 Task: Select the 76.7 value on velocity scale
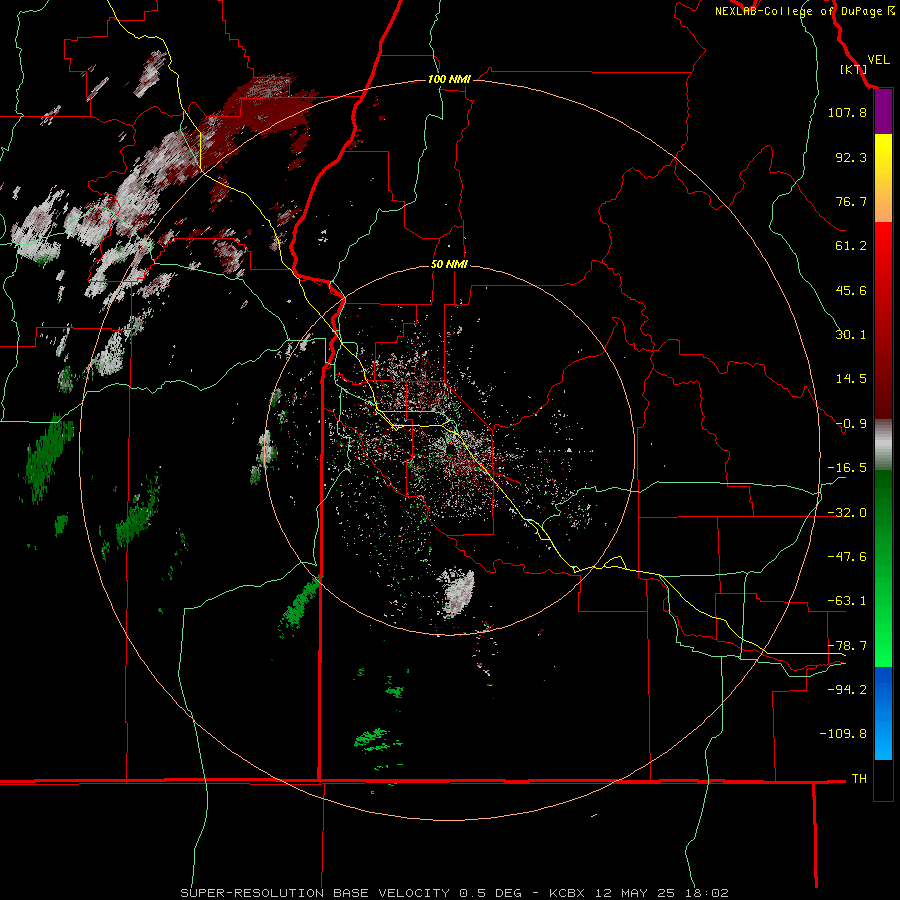point(851,201)
